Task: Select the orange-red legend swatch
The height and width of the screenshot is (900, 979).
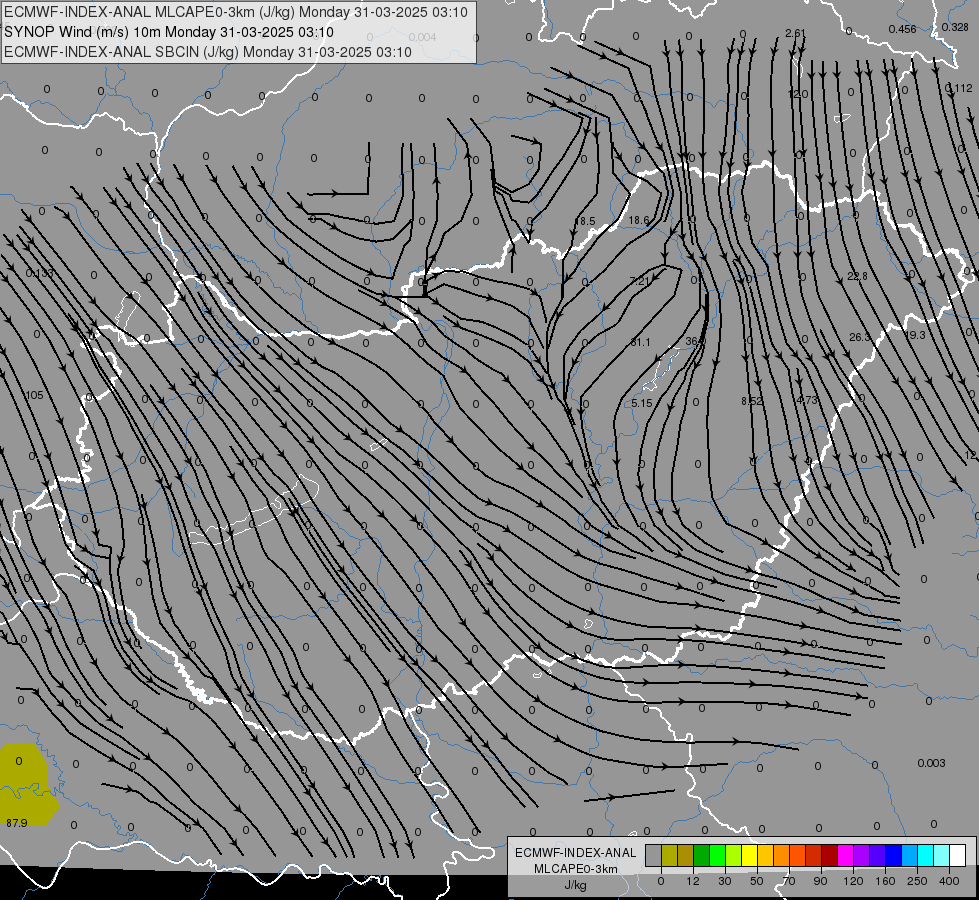Action: click(x=797, y=855)
